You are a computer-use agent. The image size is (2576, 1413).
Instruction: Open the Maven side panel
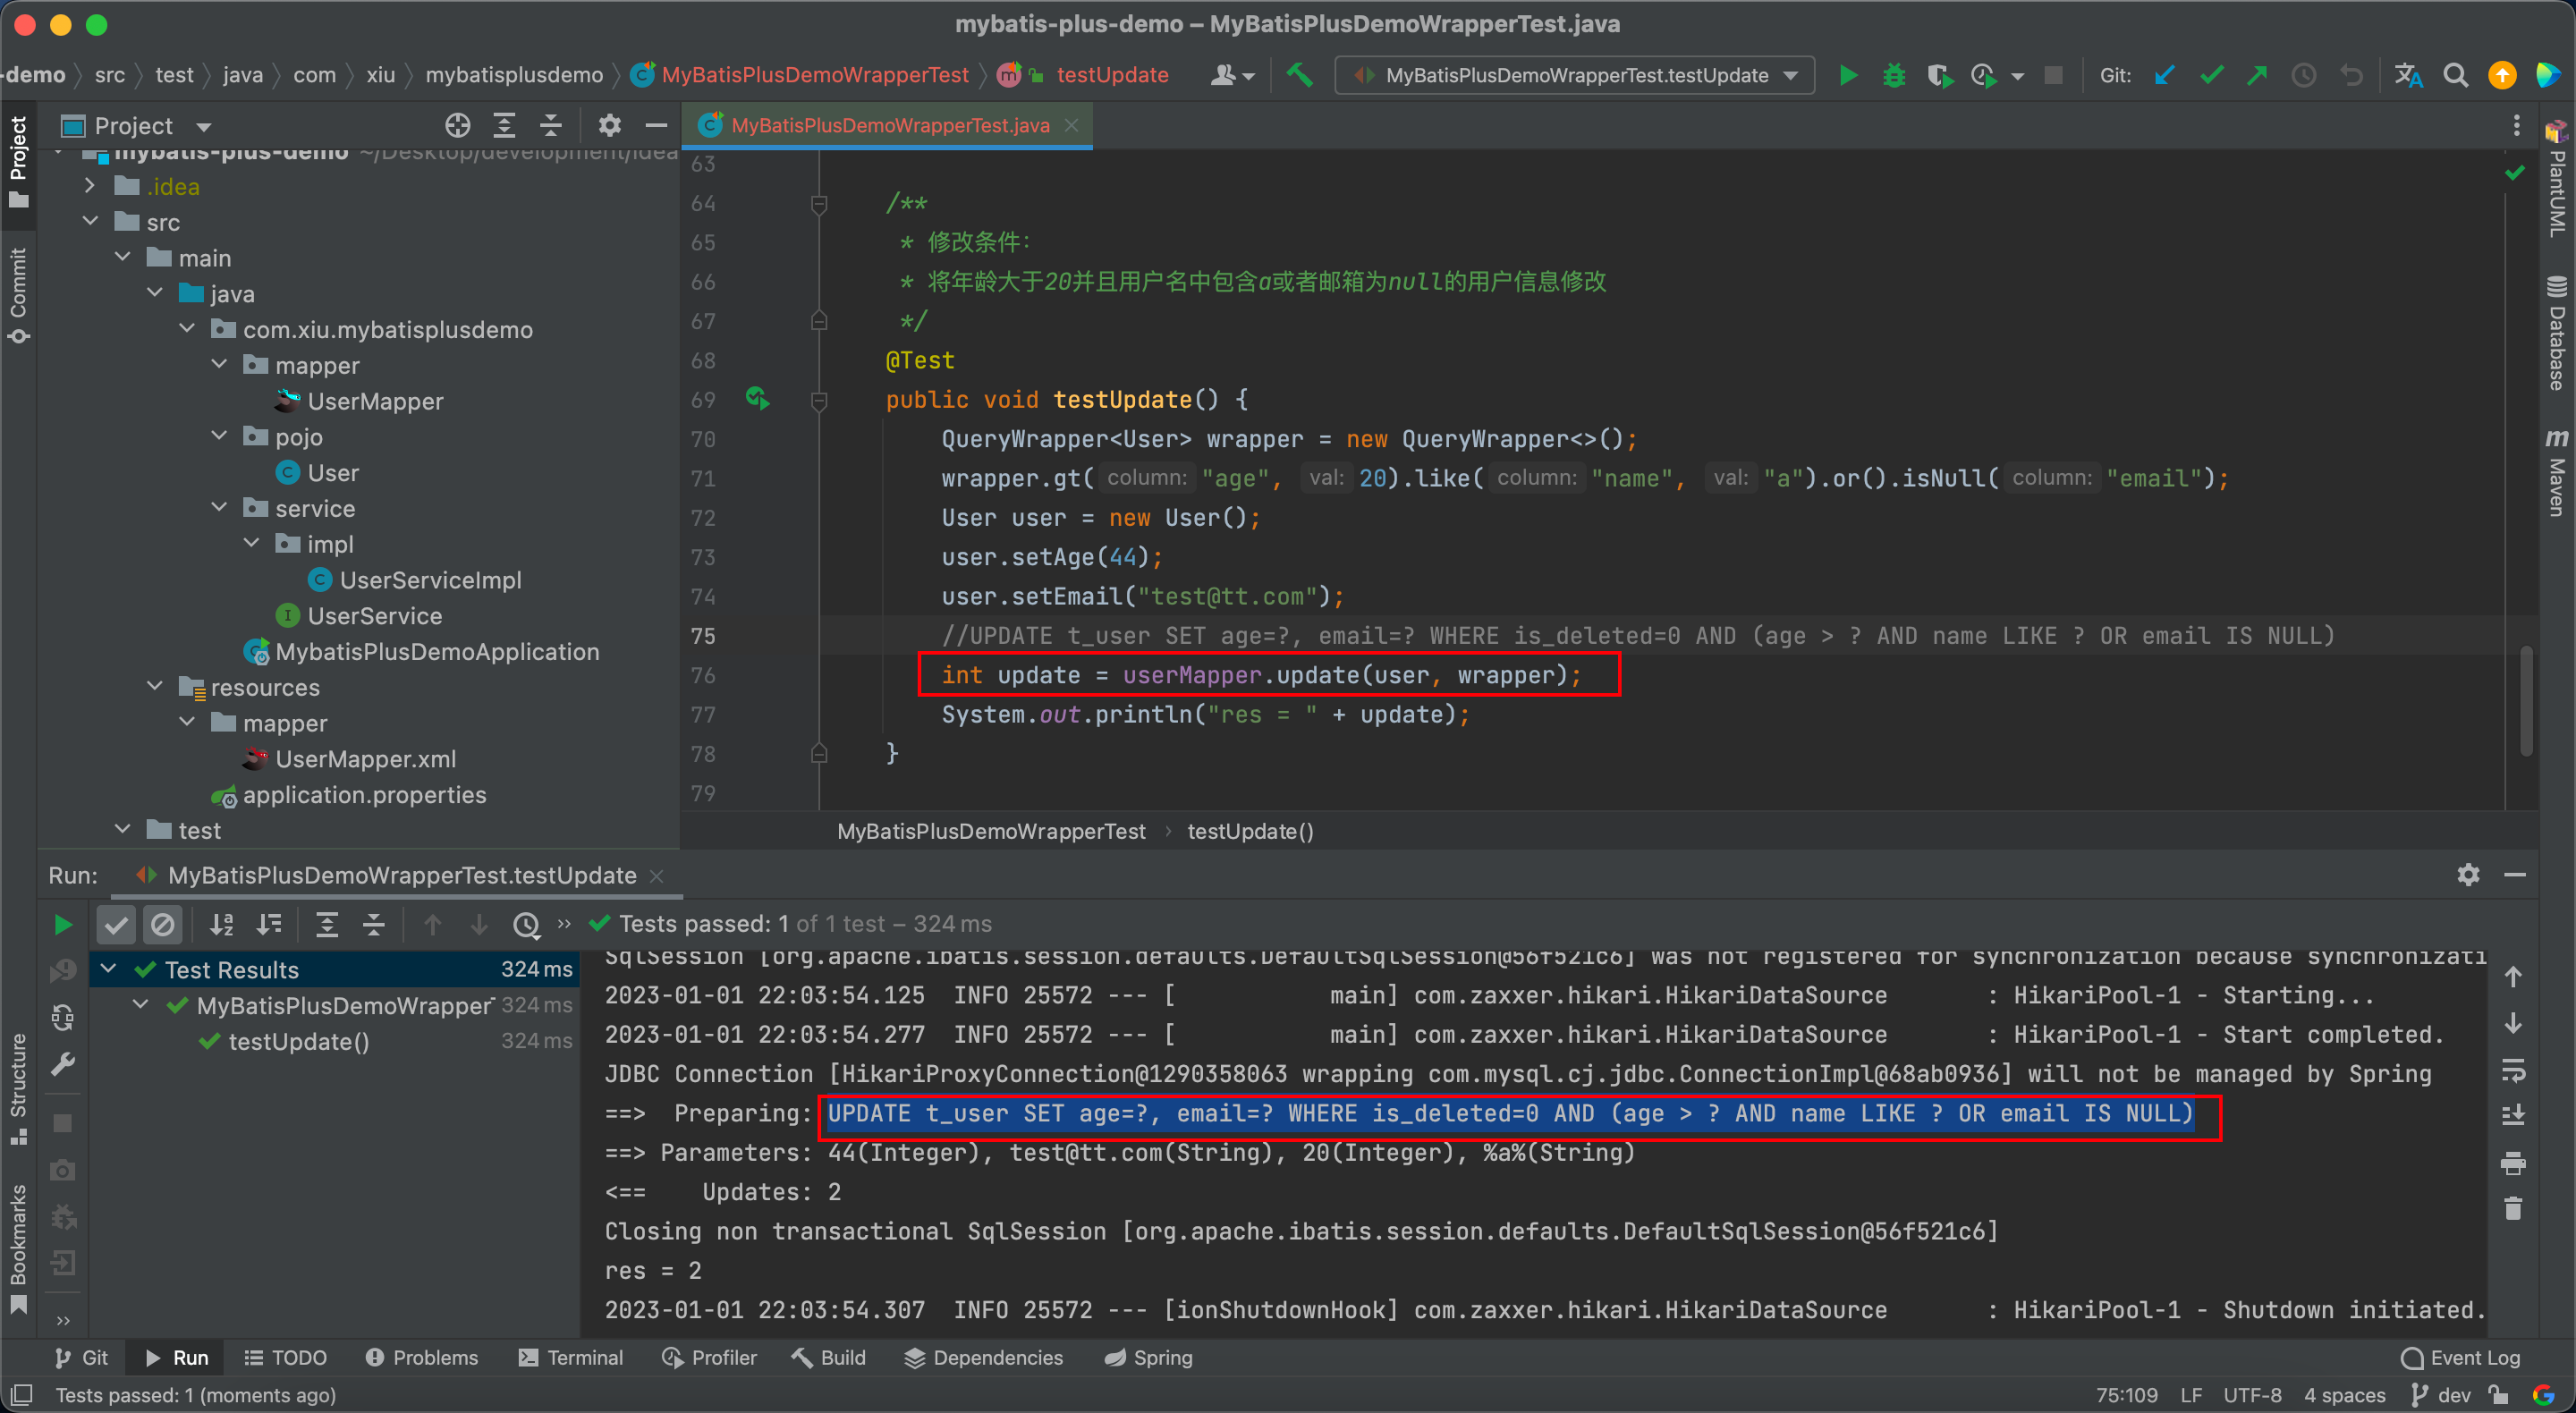(2556, 472)
